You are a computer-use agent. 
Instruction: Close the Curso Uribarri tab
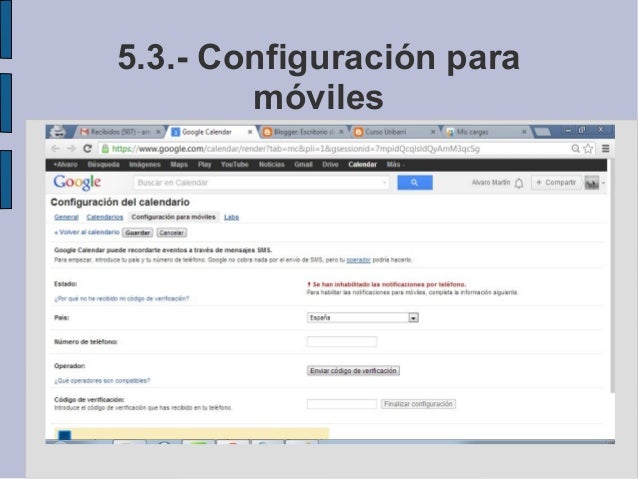click(433, 132)
